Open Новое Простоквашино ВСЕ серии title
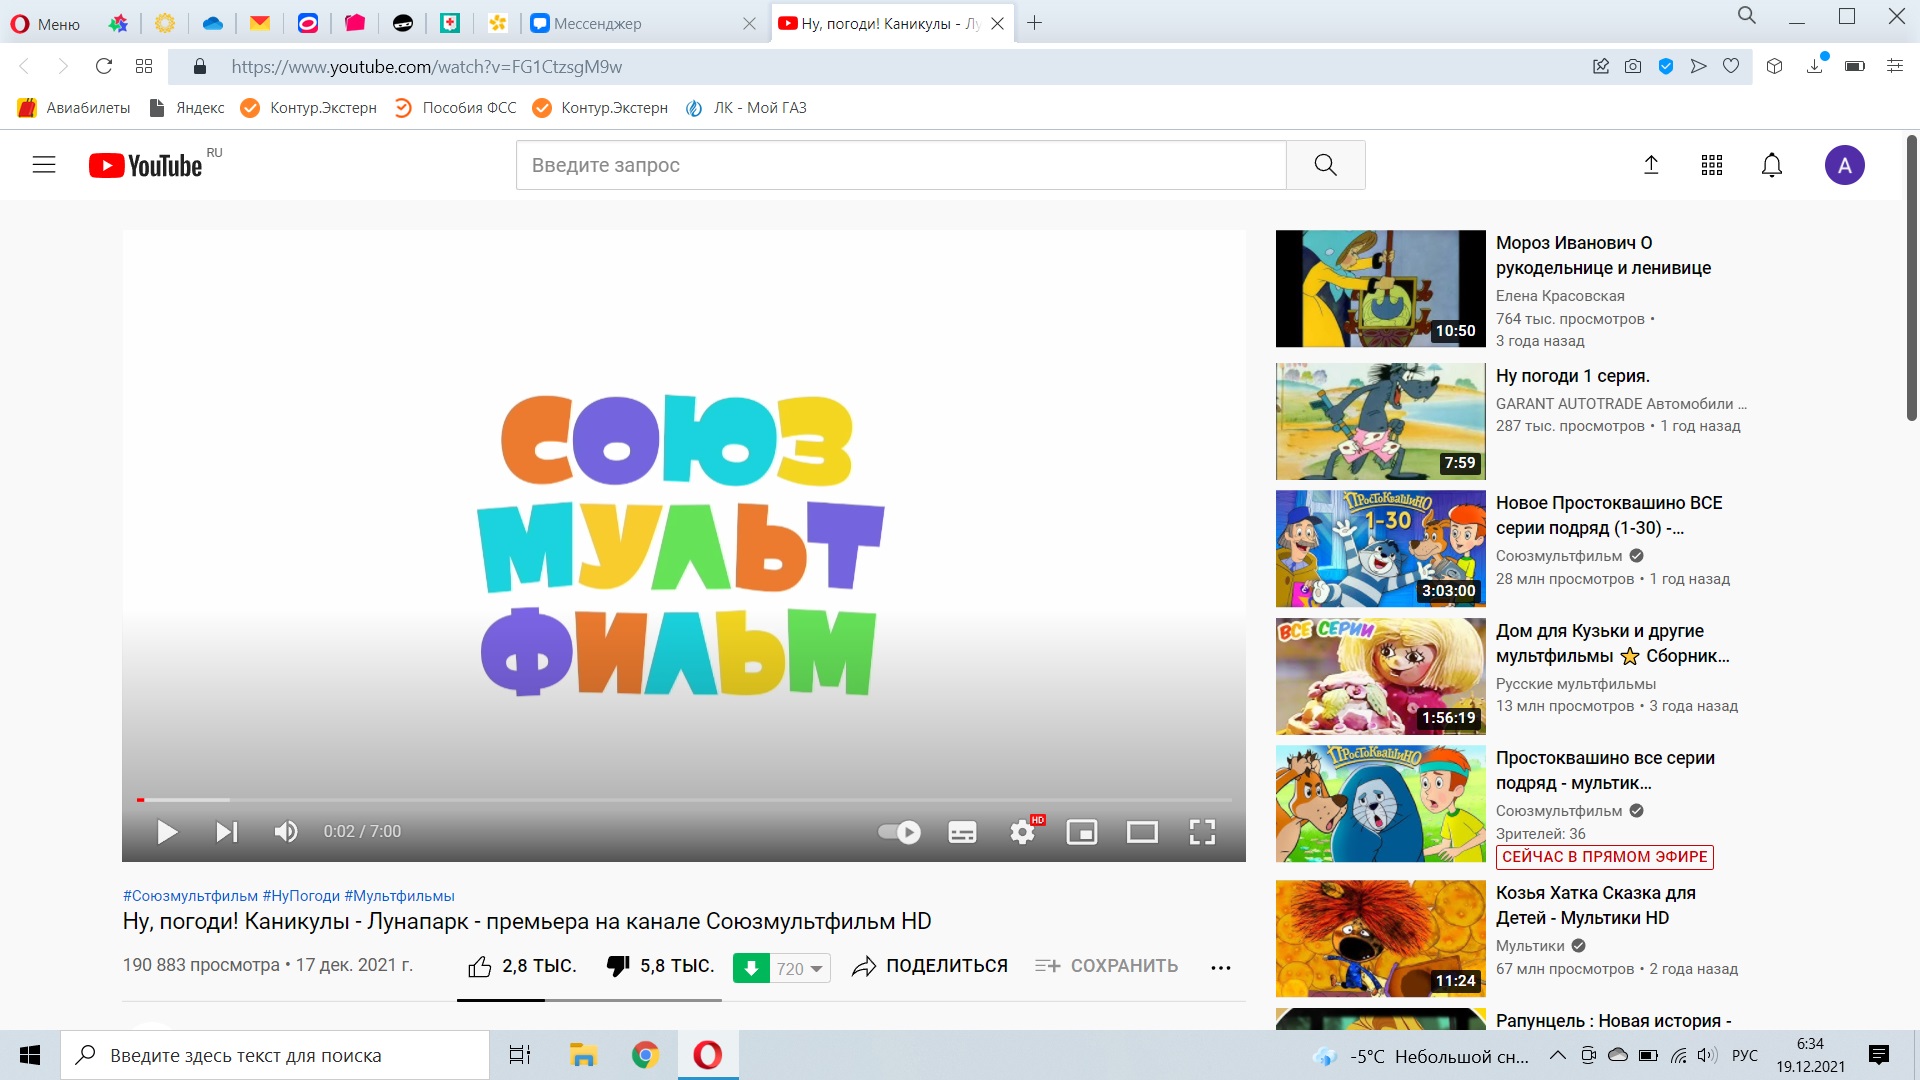This screenshot has width=1920, height=1080. 1609,515
